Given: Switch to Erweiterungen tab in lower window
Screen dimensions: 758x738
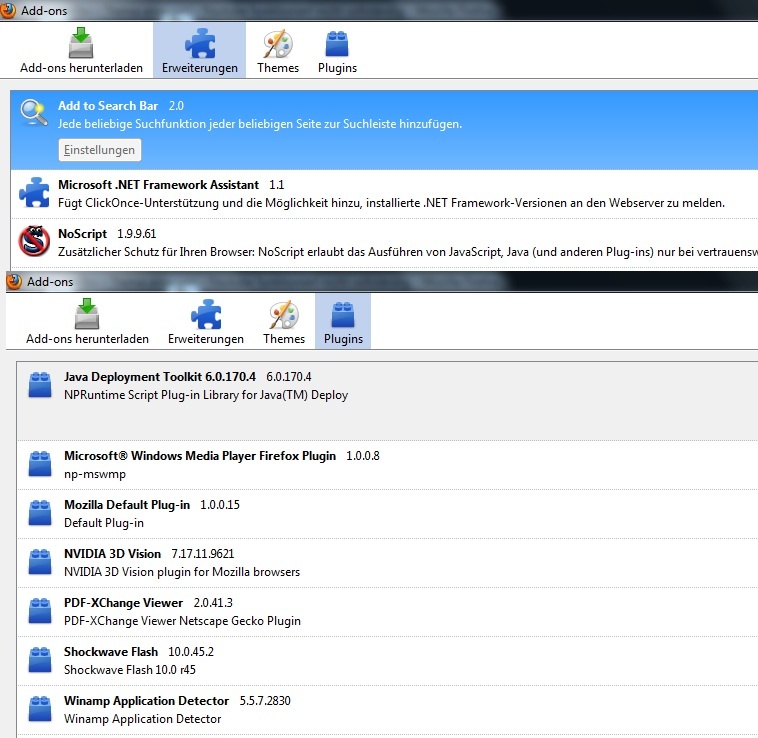Looking at the screenshot, I should tap(206, 321).
